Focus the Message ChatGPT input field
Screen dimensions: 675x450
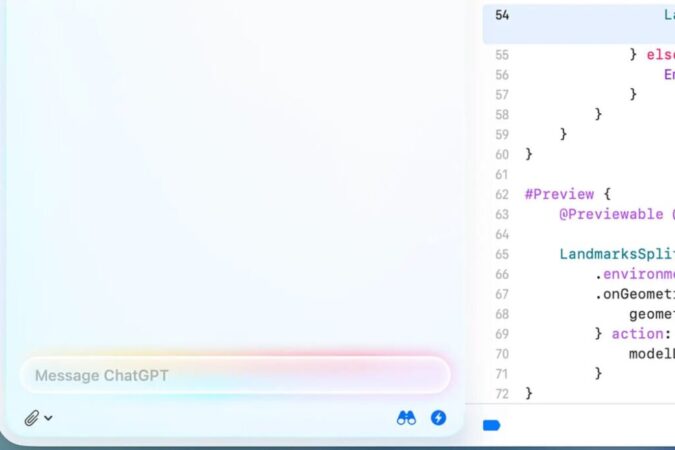(x=235, y=376)
